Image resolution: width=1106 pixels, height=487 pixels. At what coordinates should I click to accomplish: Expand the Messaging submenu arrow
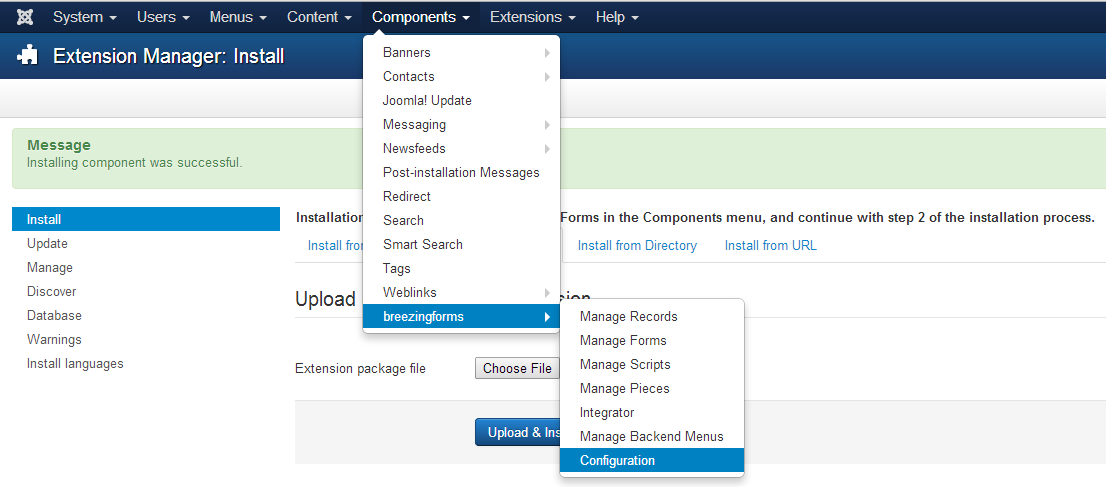547,125
